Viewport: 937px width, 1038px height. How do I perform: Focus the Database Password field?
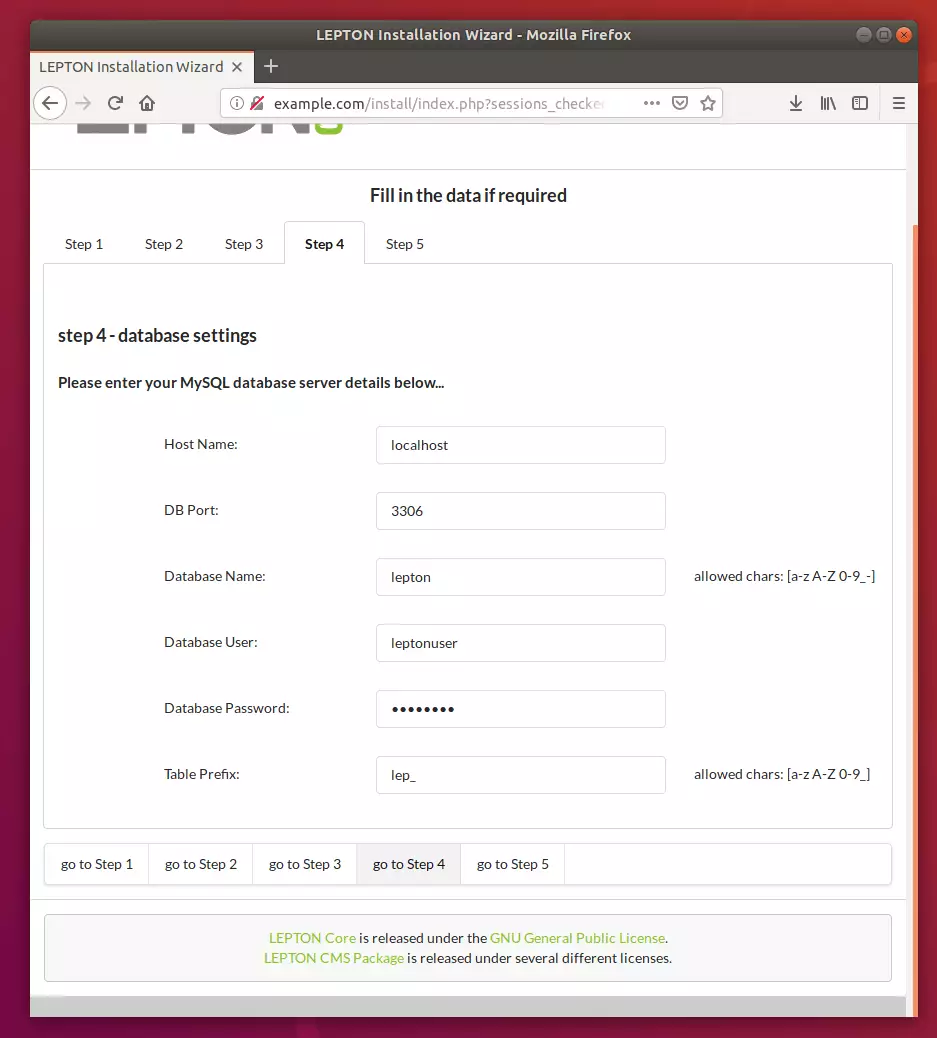[x=520, y=709]
